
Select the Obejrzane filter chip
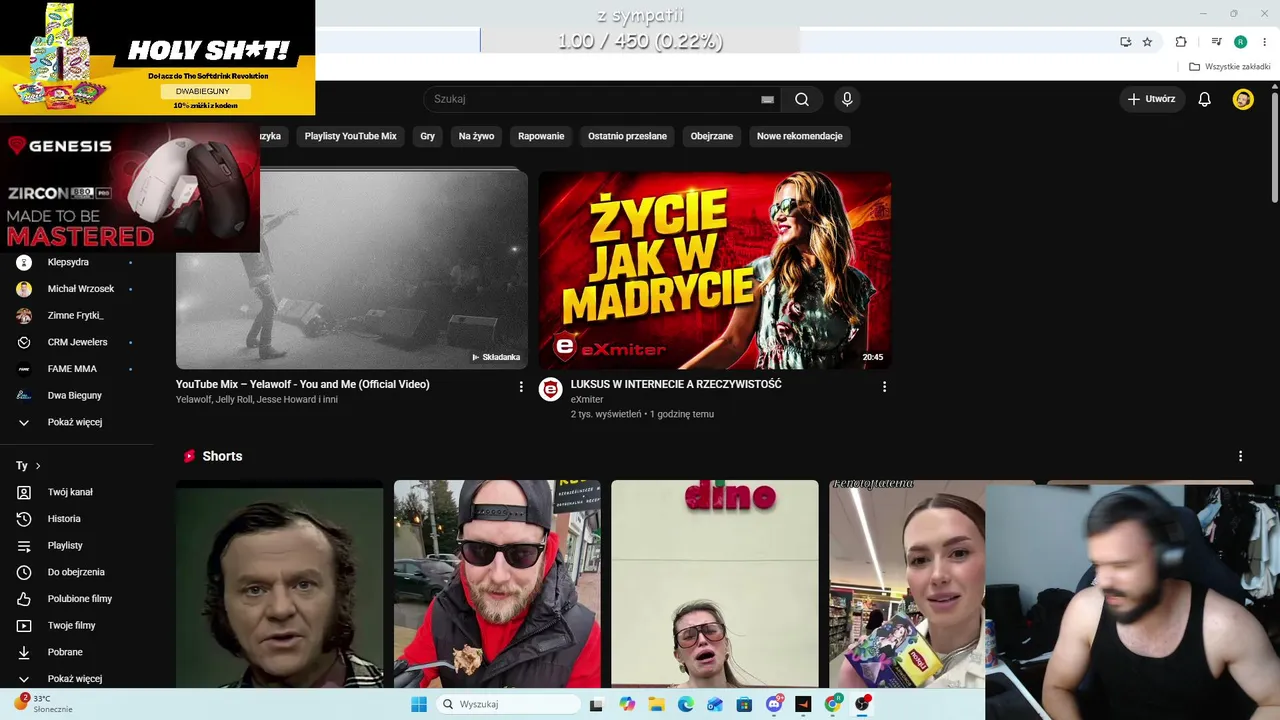point(712,136)
